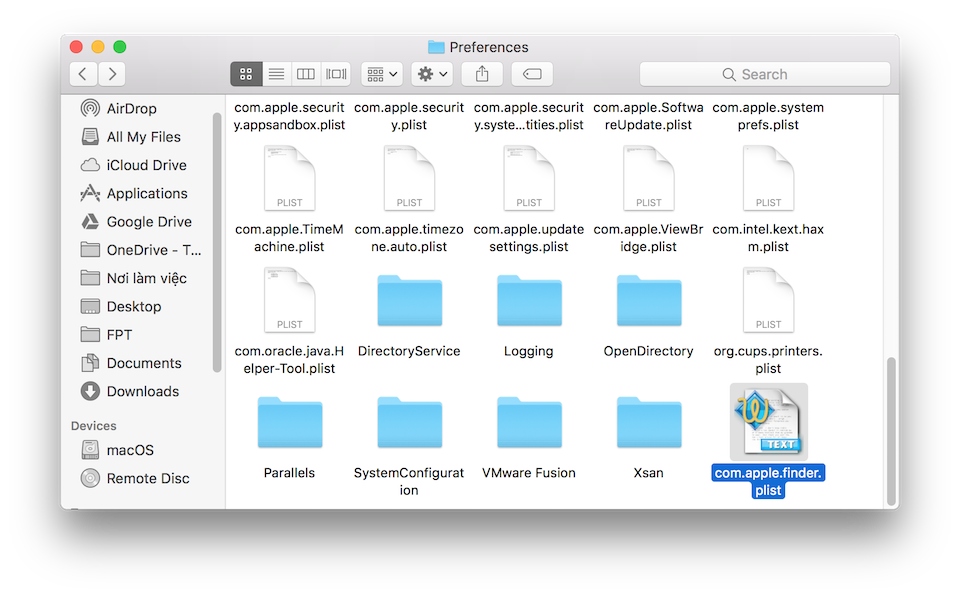Open the action gear menu
The image size is (960, 596).
pos(430,73)
